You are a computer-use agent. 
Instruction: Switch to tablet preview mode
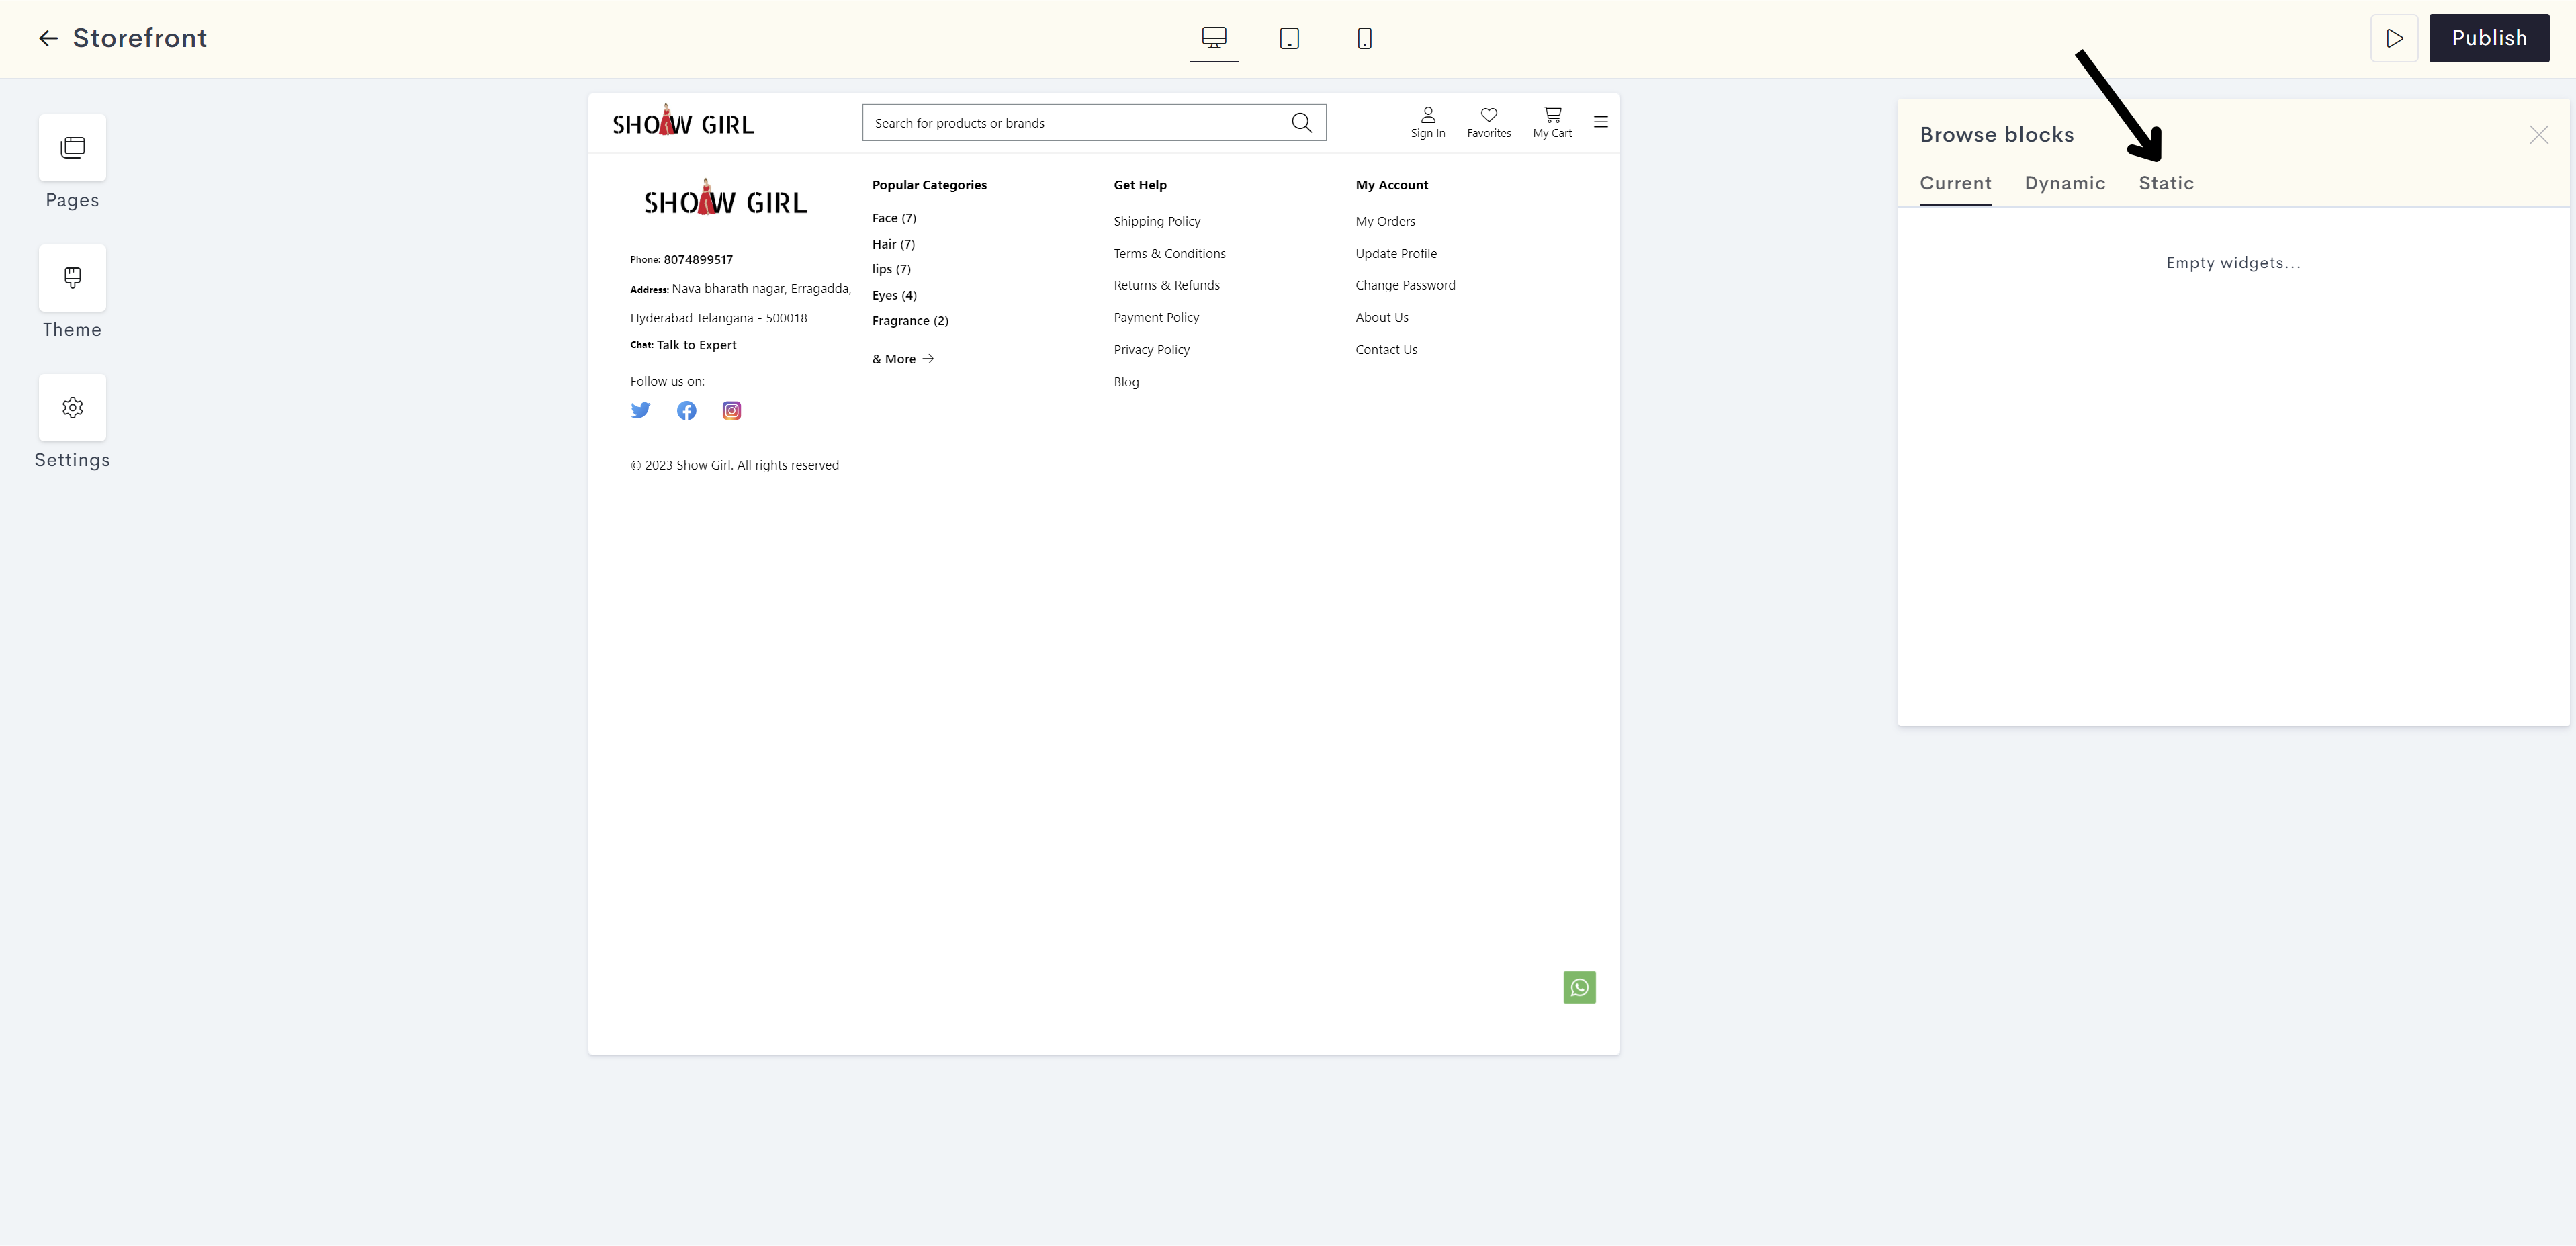point(1289,38)
